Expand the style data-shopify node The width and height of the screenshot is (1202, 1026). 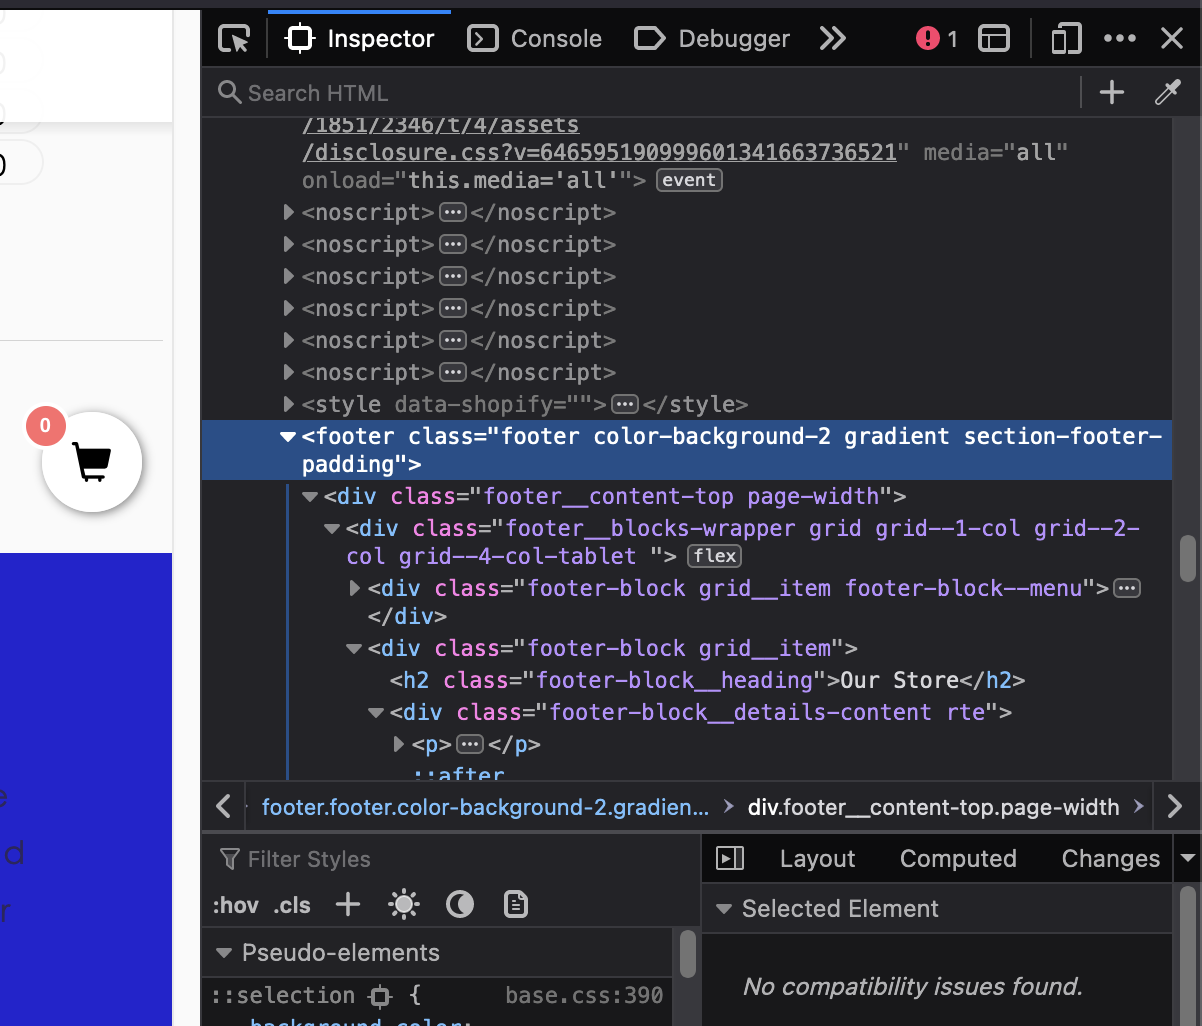[289, 405]
